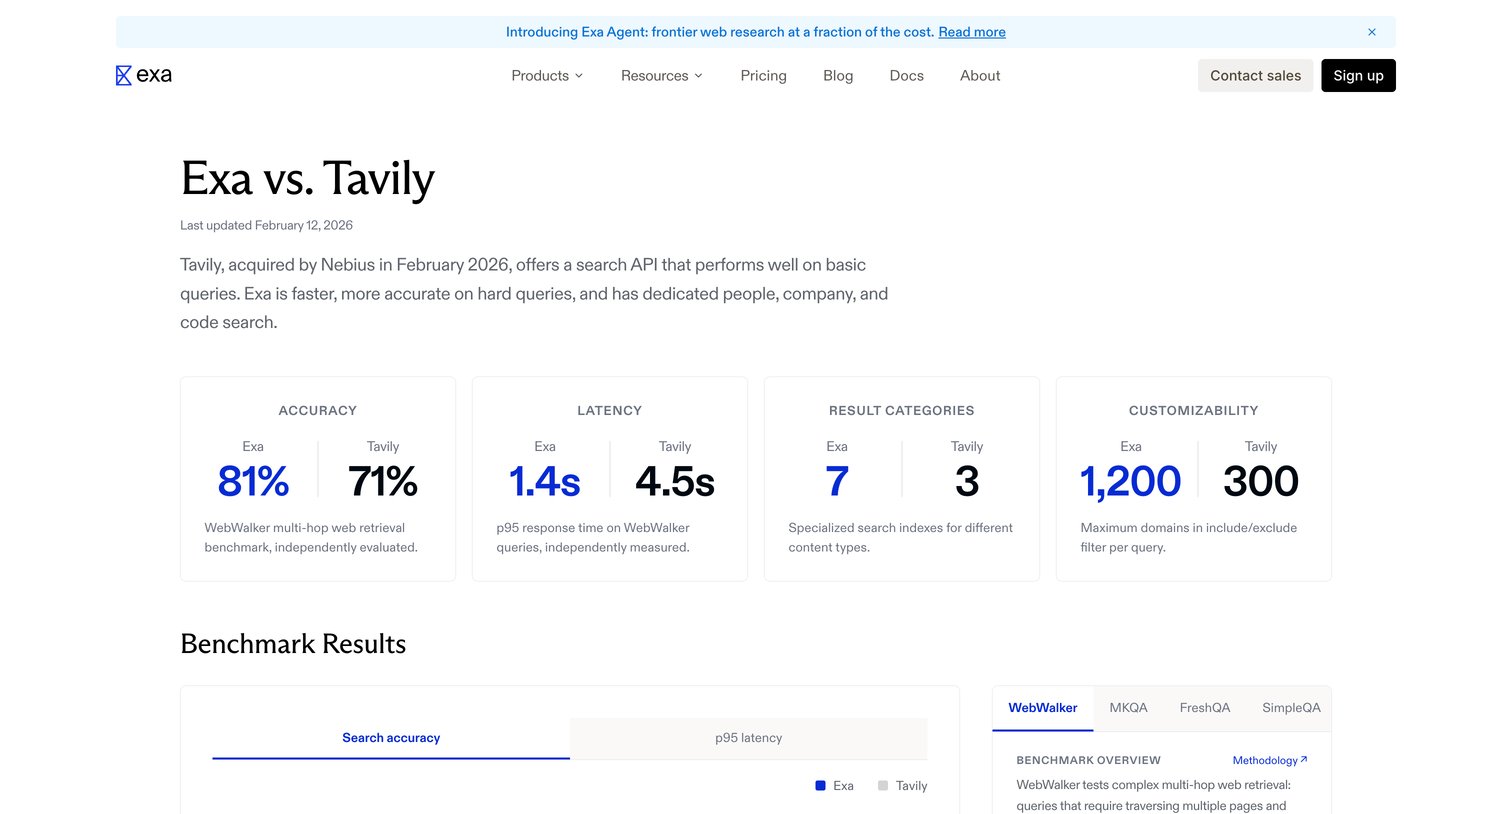Expand the Products dropdown menu
Image resolution: width=1512 pixels, height=814 pixels.
(547, 76)
